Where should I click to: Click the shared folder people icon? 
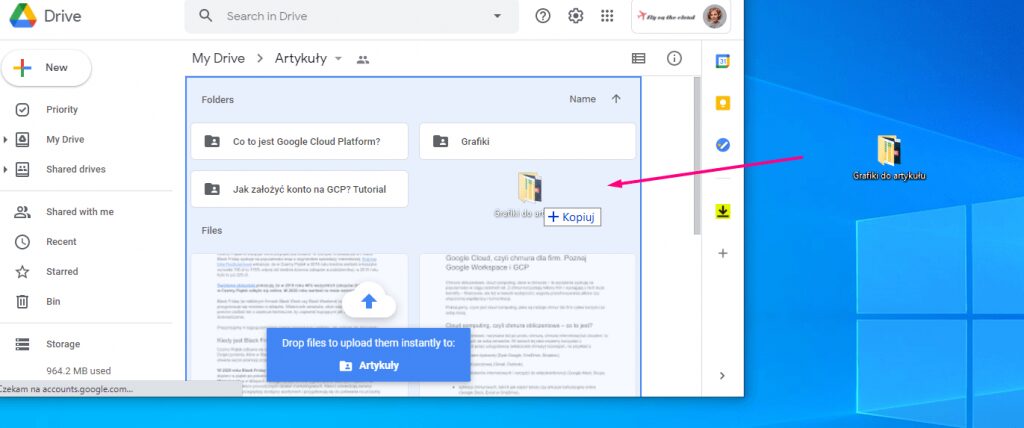tap(363, 59)
